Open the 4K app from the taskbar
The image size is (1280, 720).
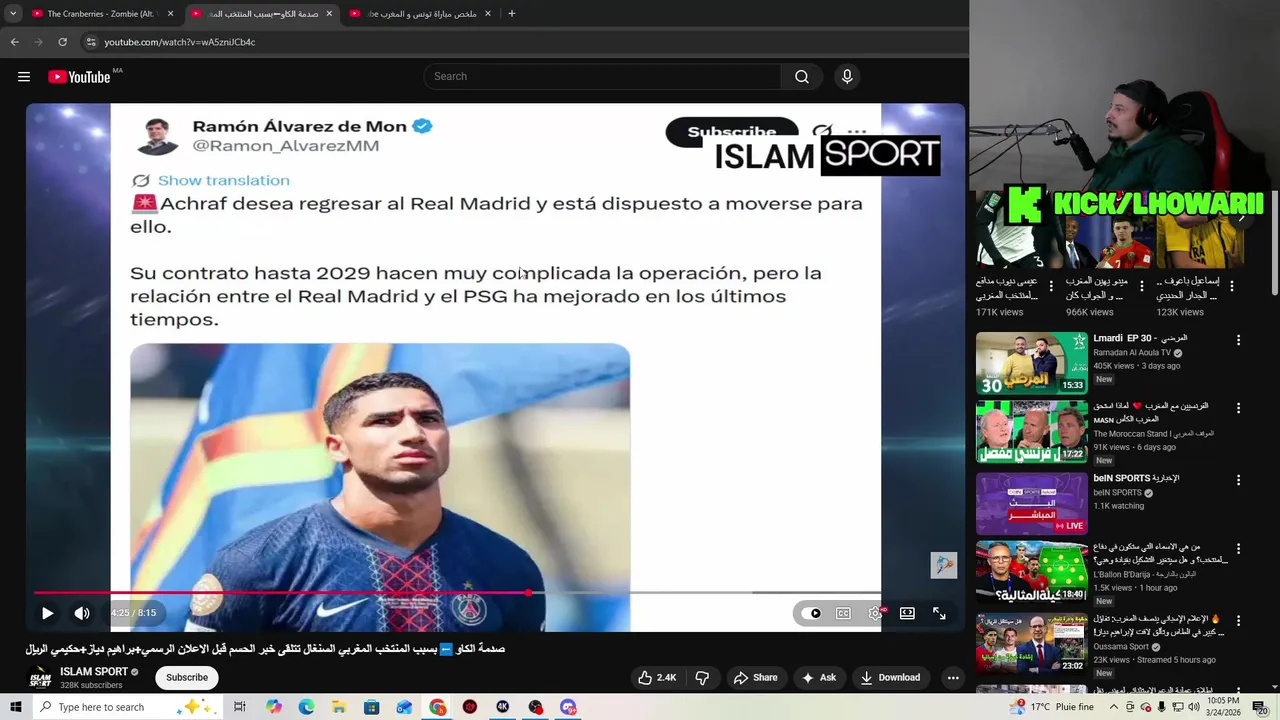tap(503, 707)
